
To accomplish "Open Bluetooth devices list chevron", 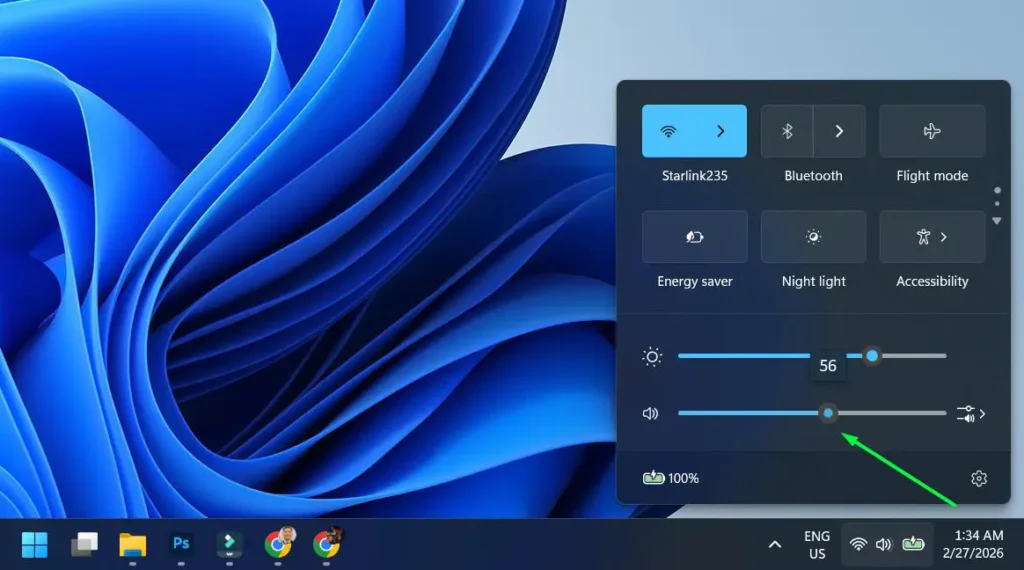I will click(x=840, y=131).
